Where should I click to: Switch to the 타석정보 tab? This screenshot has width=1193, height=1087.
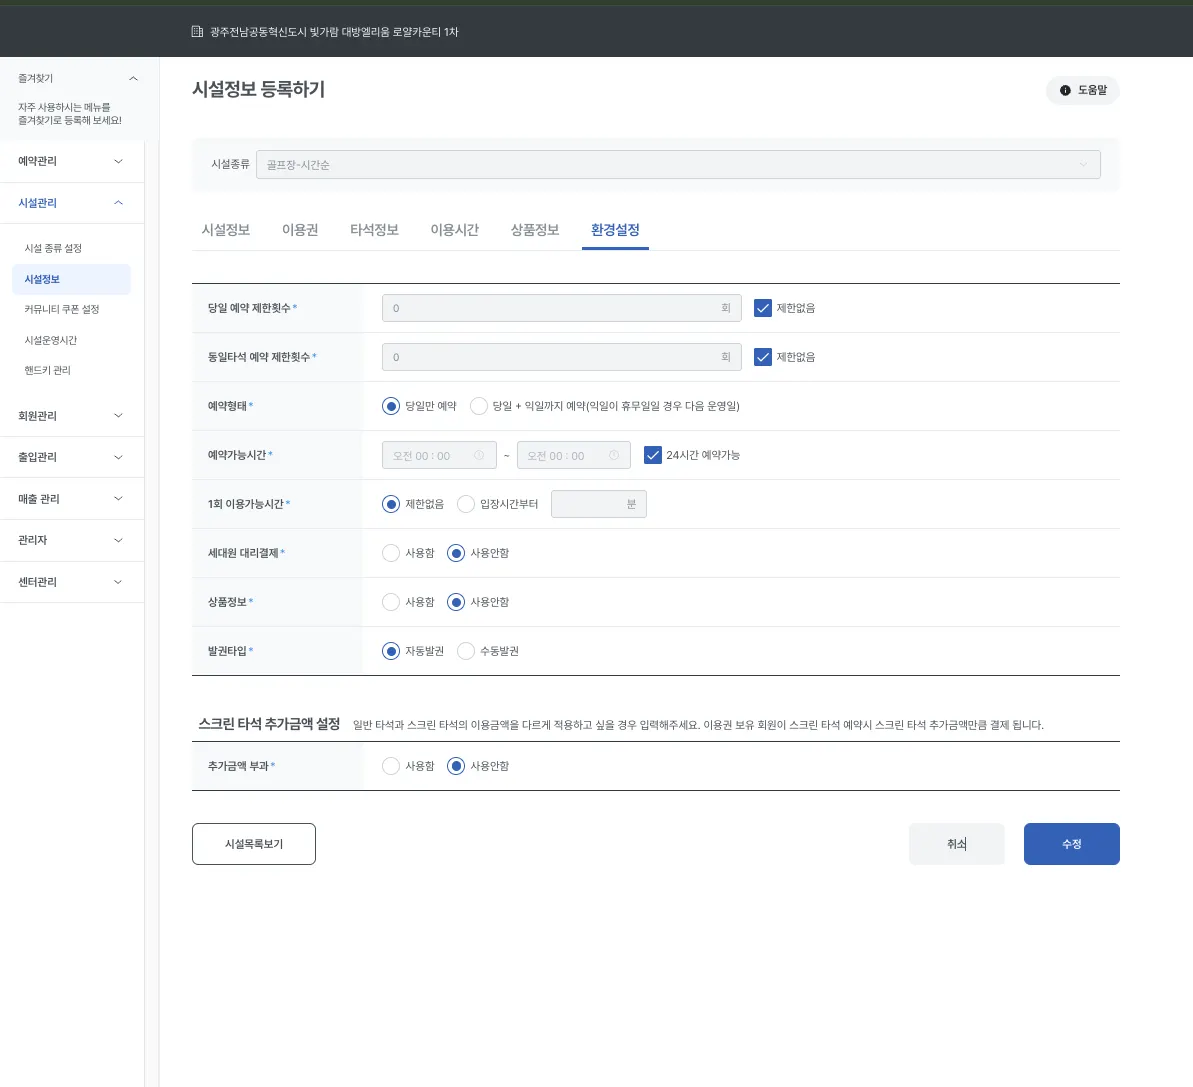374,230
